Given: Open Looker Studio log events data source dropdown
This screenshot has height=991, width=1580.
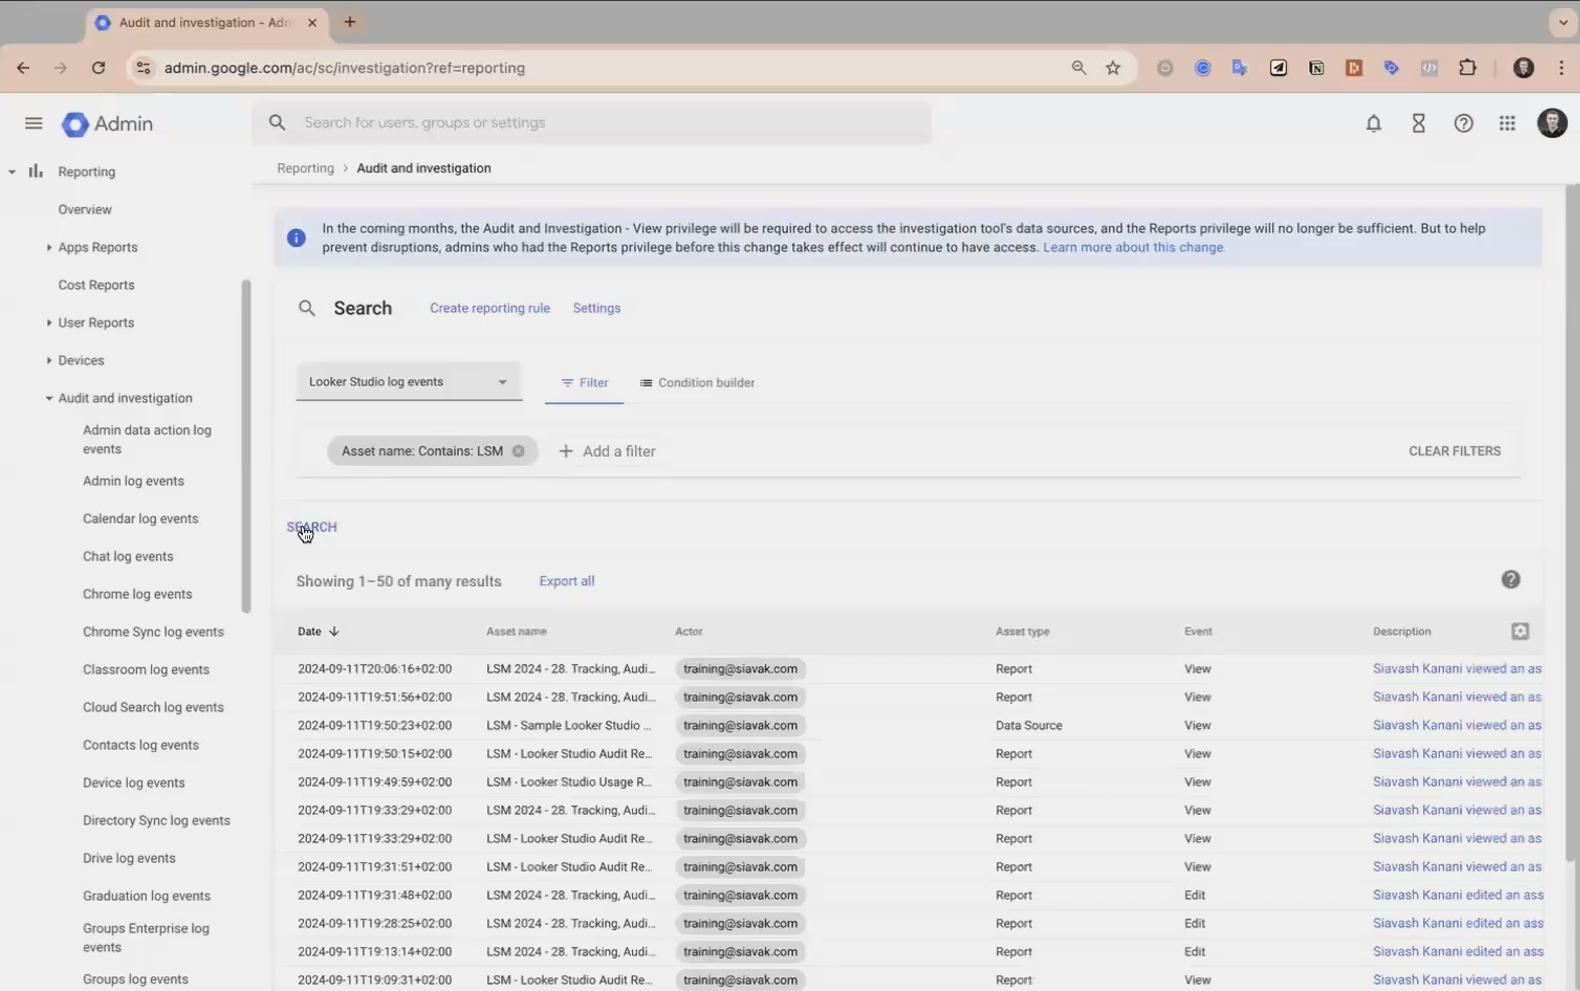Looking at the screenshot, I should (x=409, y=382).
